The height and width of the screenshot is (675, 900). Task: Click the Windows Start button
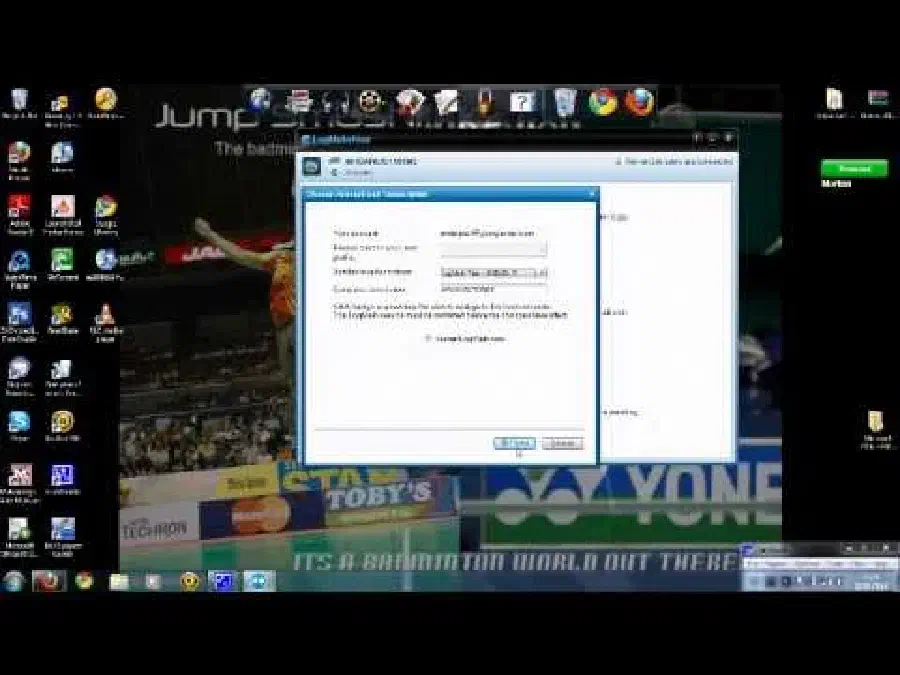click(x=14, y=581)
